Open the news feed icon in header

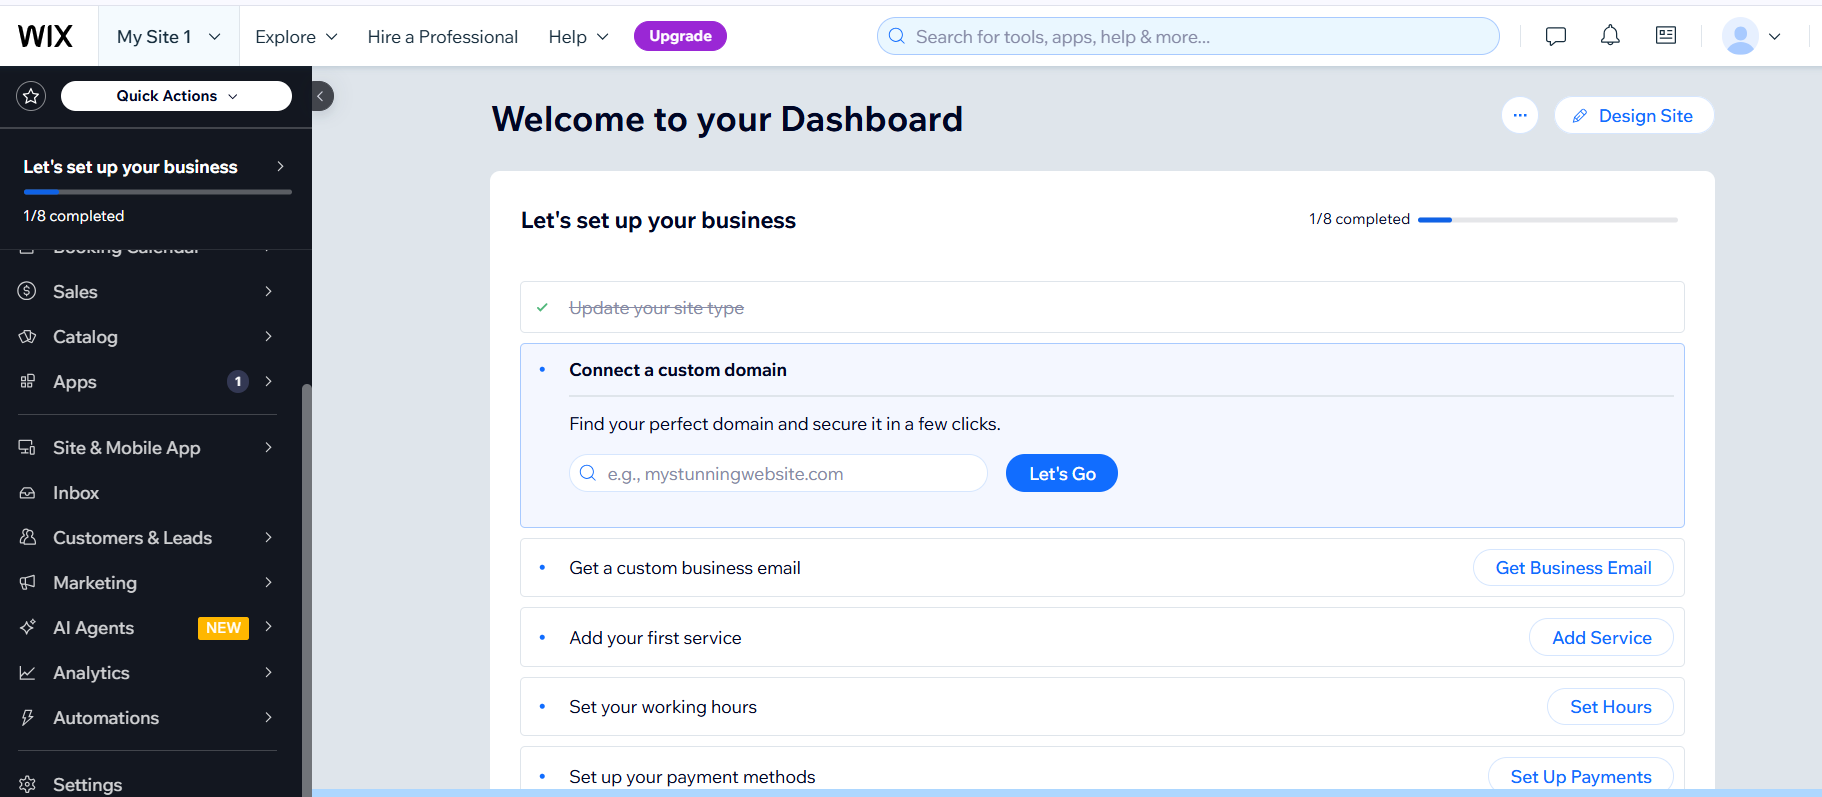(x=1666, y=36)
